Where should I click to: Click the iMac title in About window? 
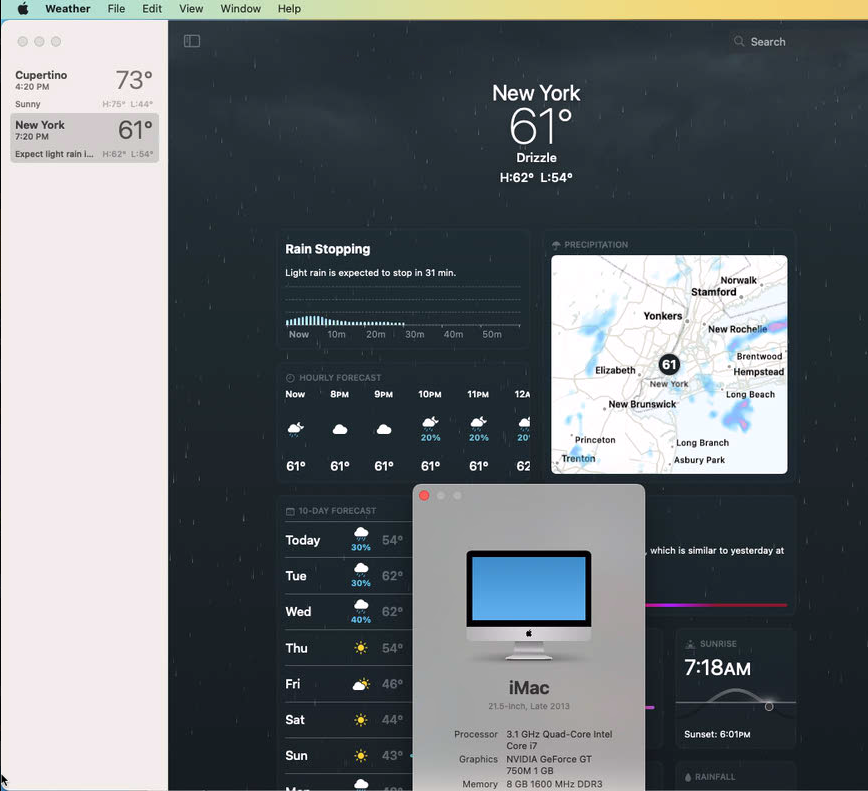tap(529, 687)
